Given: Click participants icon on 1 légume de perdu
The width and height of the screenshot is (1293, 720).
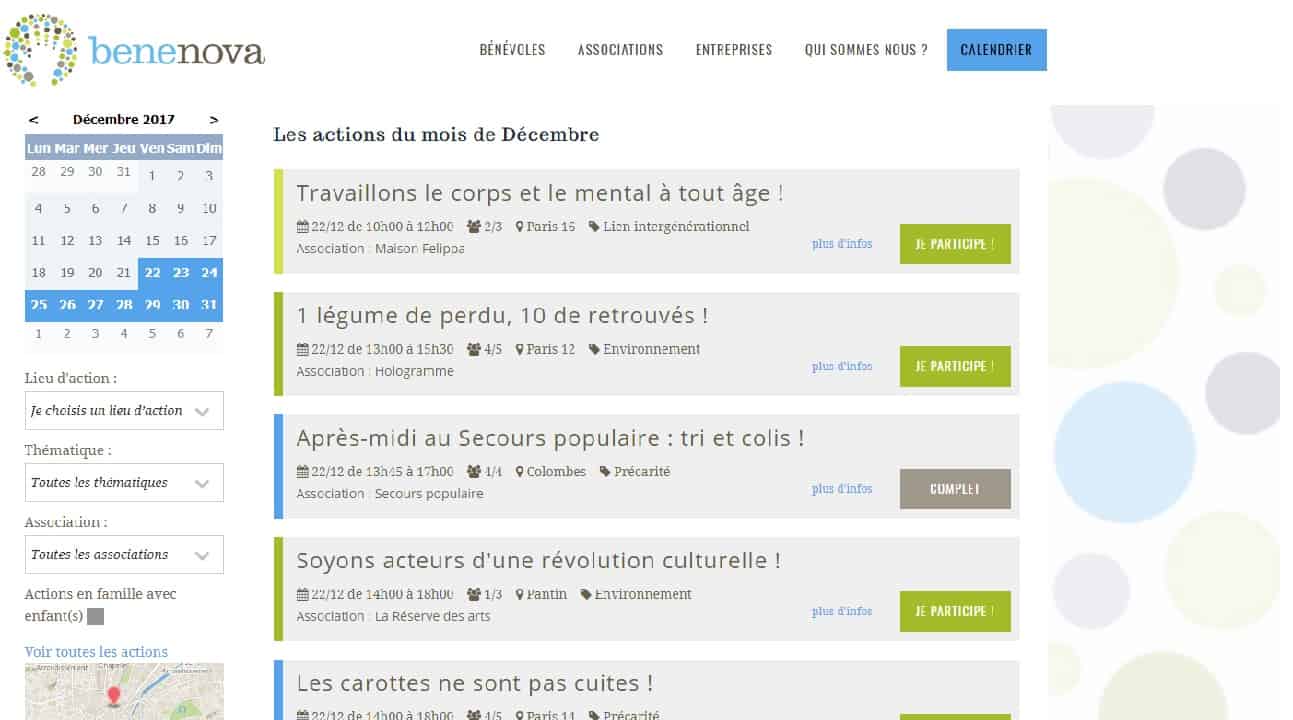Looking at the screenshot, I should (x=473, y=350).
